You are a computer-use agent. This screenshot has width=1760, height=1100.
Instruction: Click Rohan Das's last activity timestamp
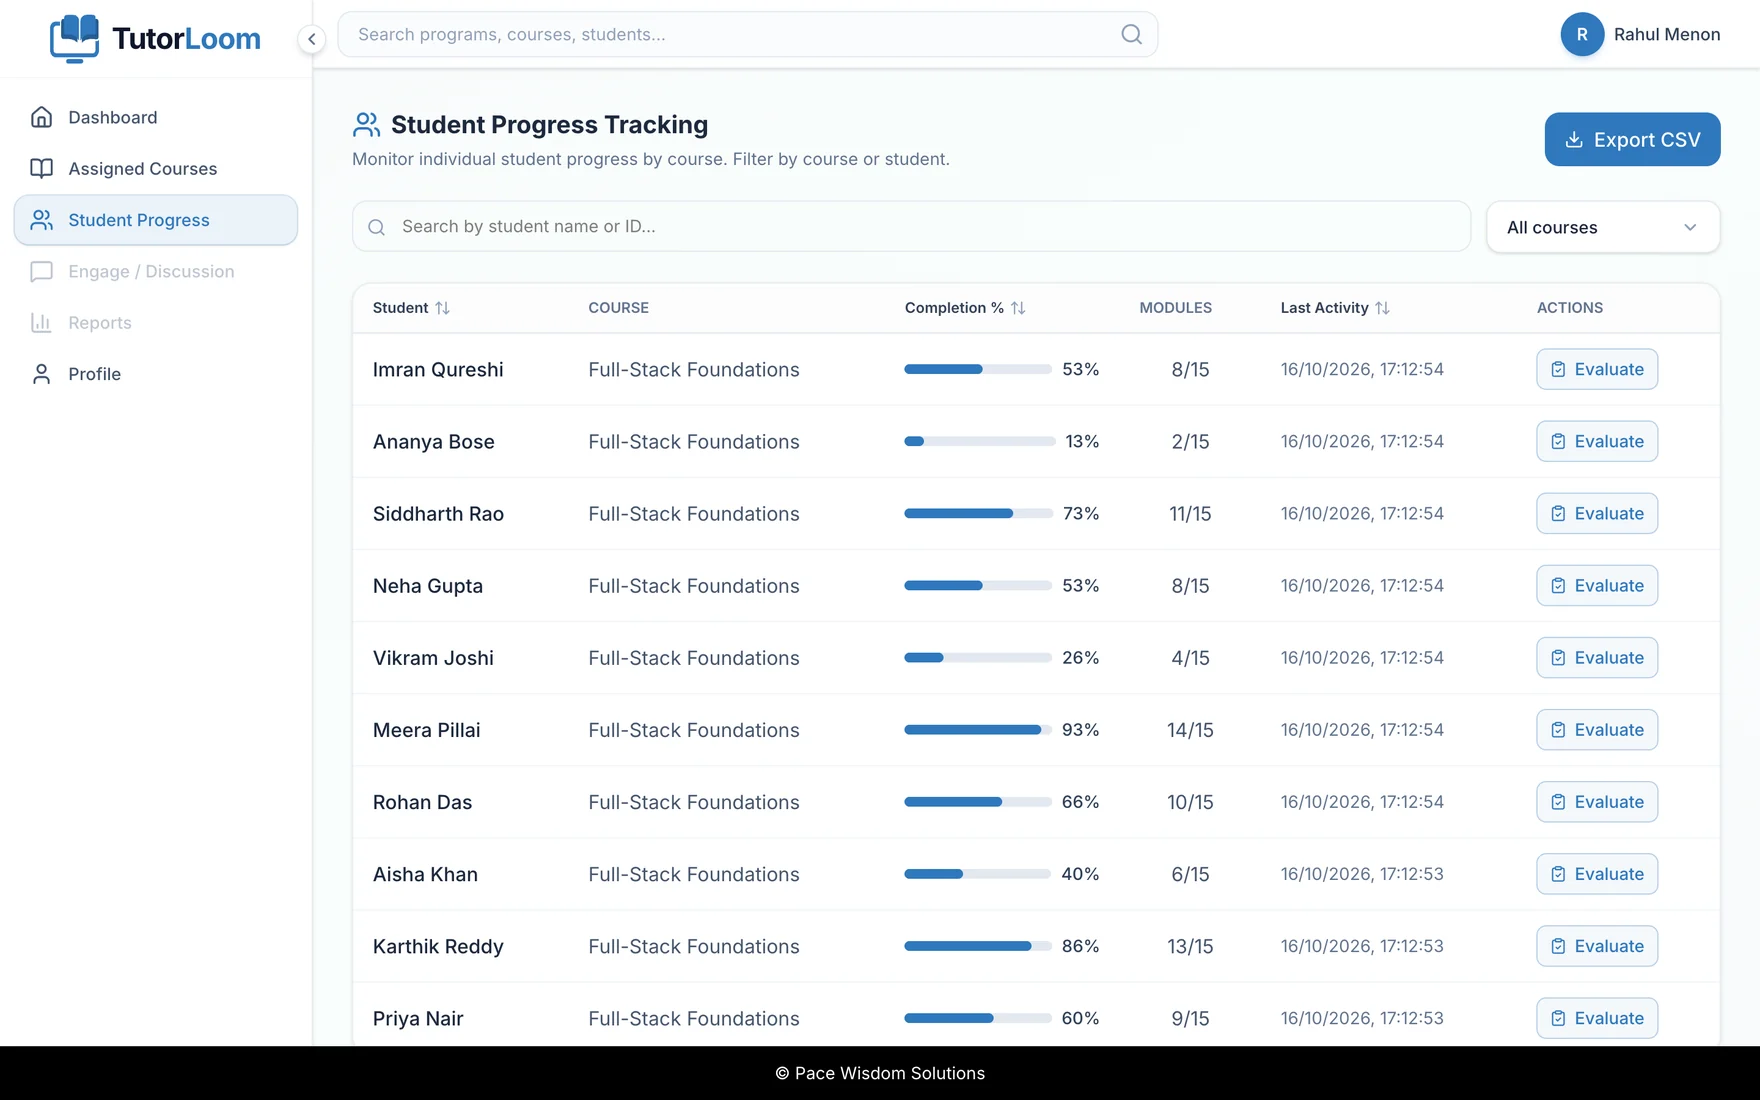pos(1362,802)
